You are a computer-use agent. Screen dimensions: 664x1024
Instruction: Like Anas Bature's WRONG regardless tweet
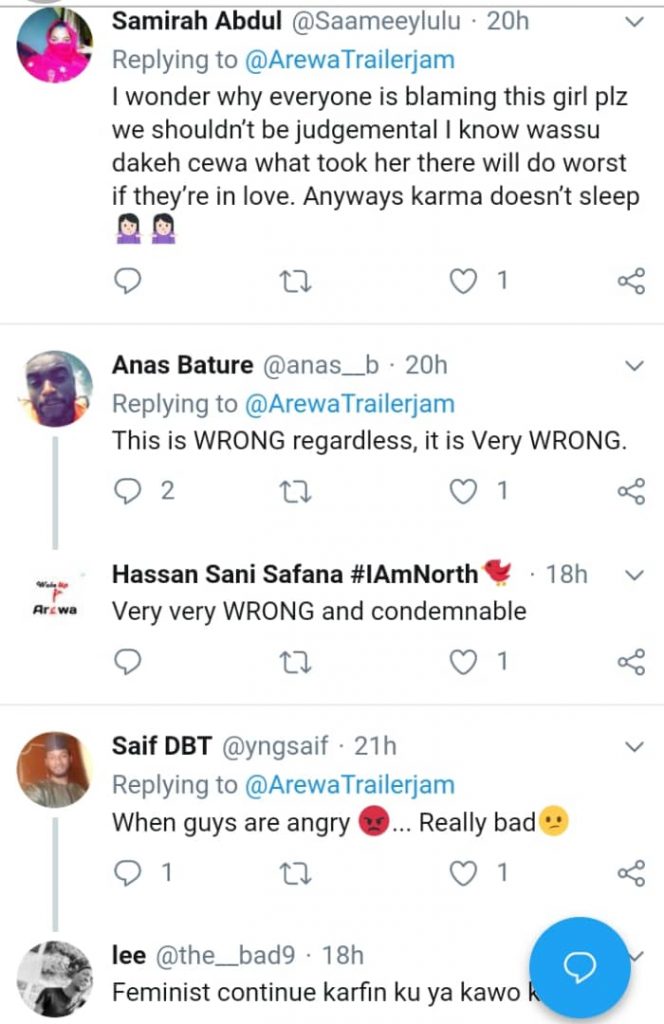463,490
